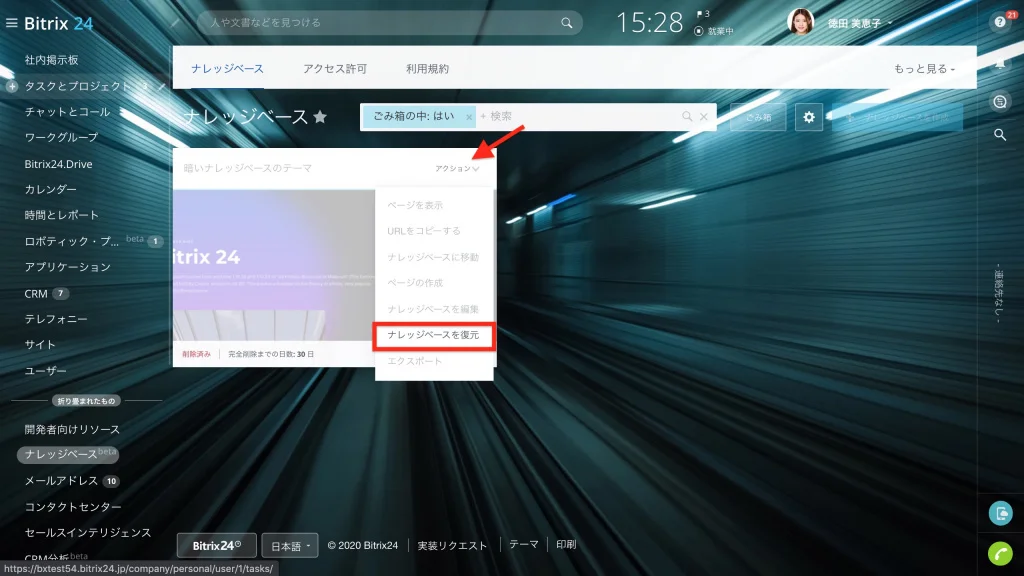The height and width of the screenshot is (576, 1024).
Task: Switch to the アクセス許可 tab
Action: (335, 69)
